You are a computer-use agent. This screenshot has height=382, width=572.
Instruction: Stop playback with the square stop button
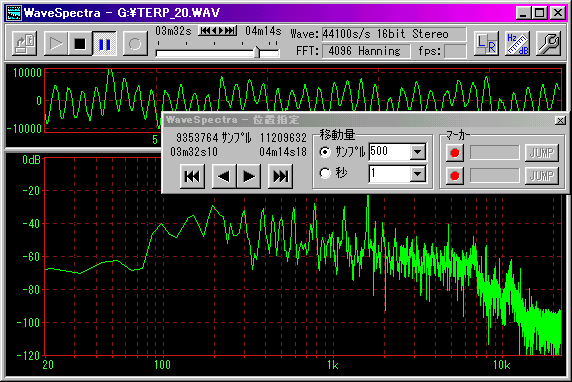tap(80, 43)
